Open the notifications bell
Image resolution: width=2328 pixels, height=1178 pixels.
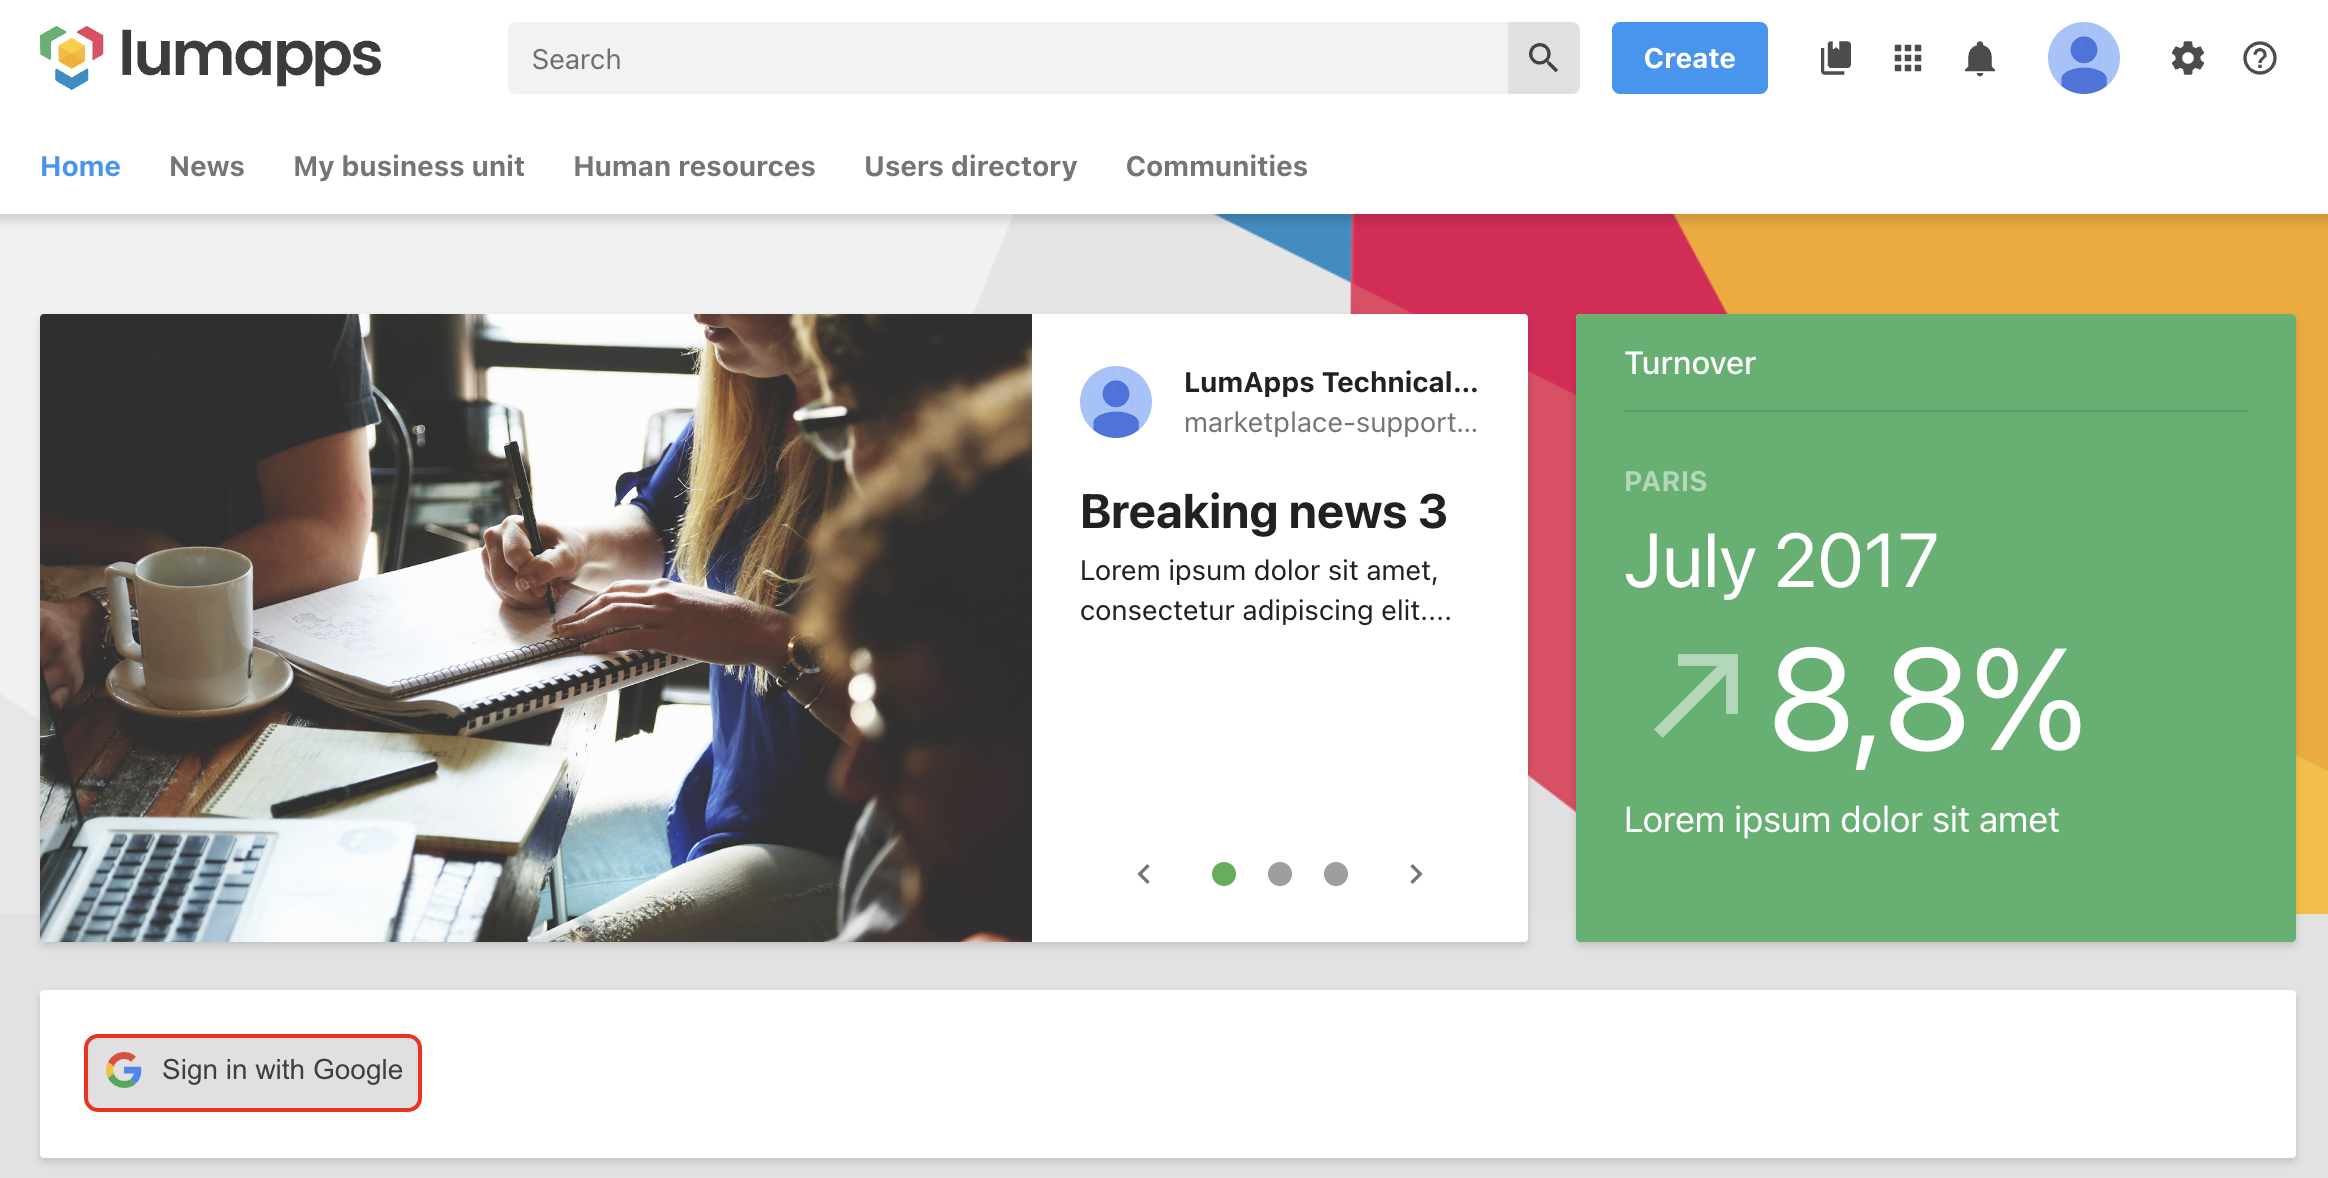[1979, 58]
